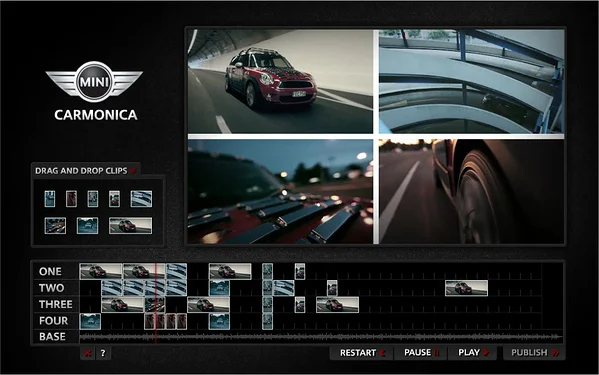Click the CARMONICA title text

(96, 115)
